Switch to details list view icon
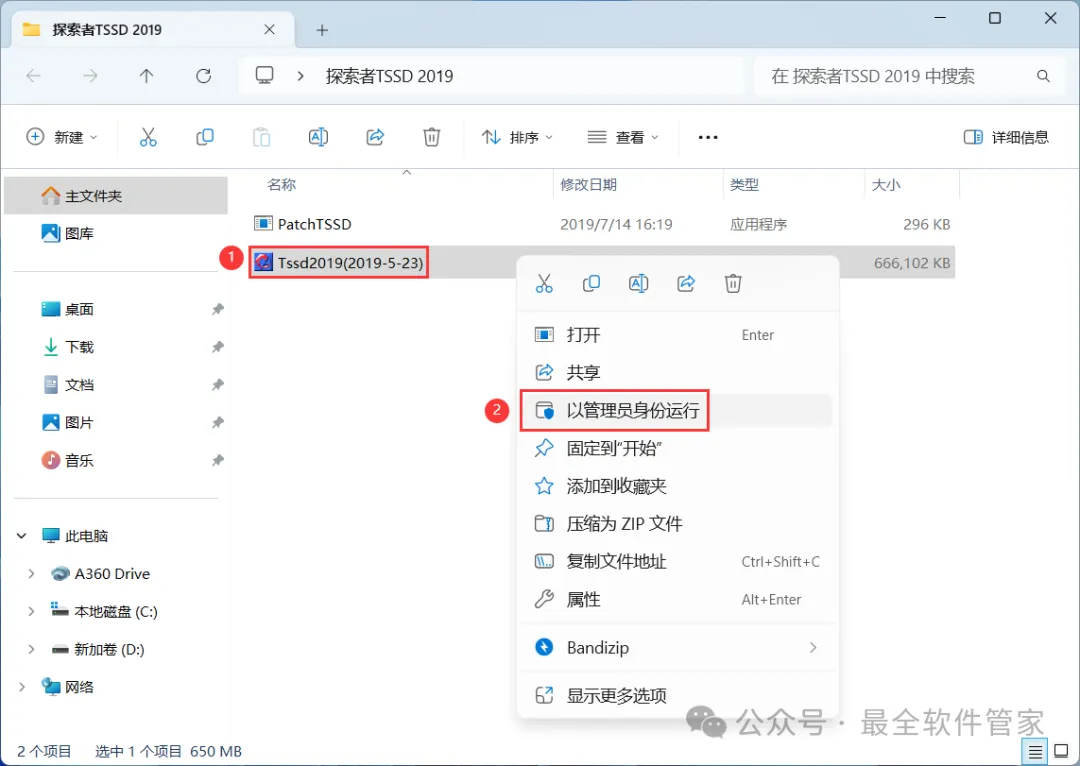The image size is (1080, 766). [x=1035, y=752]
